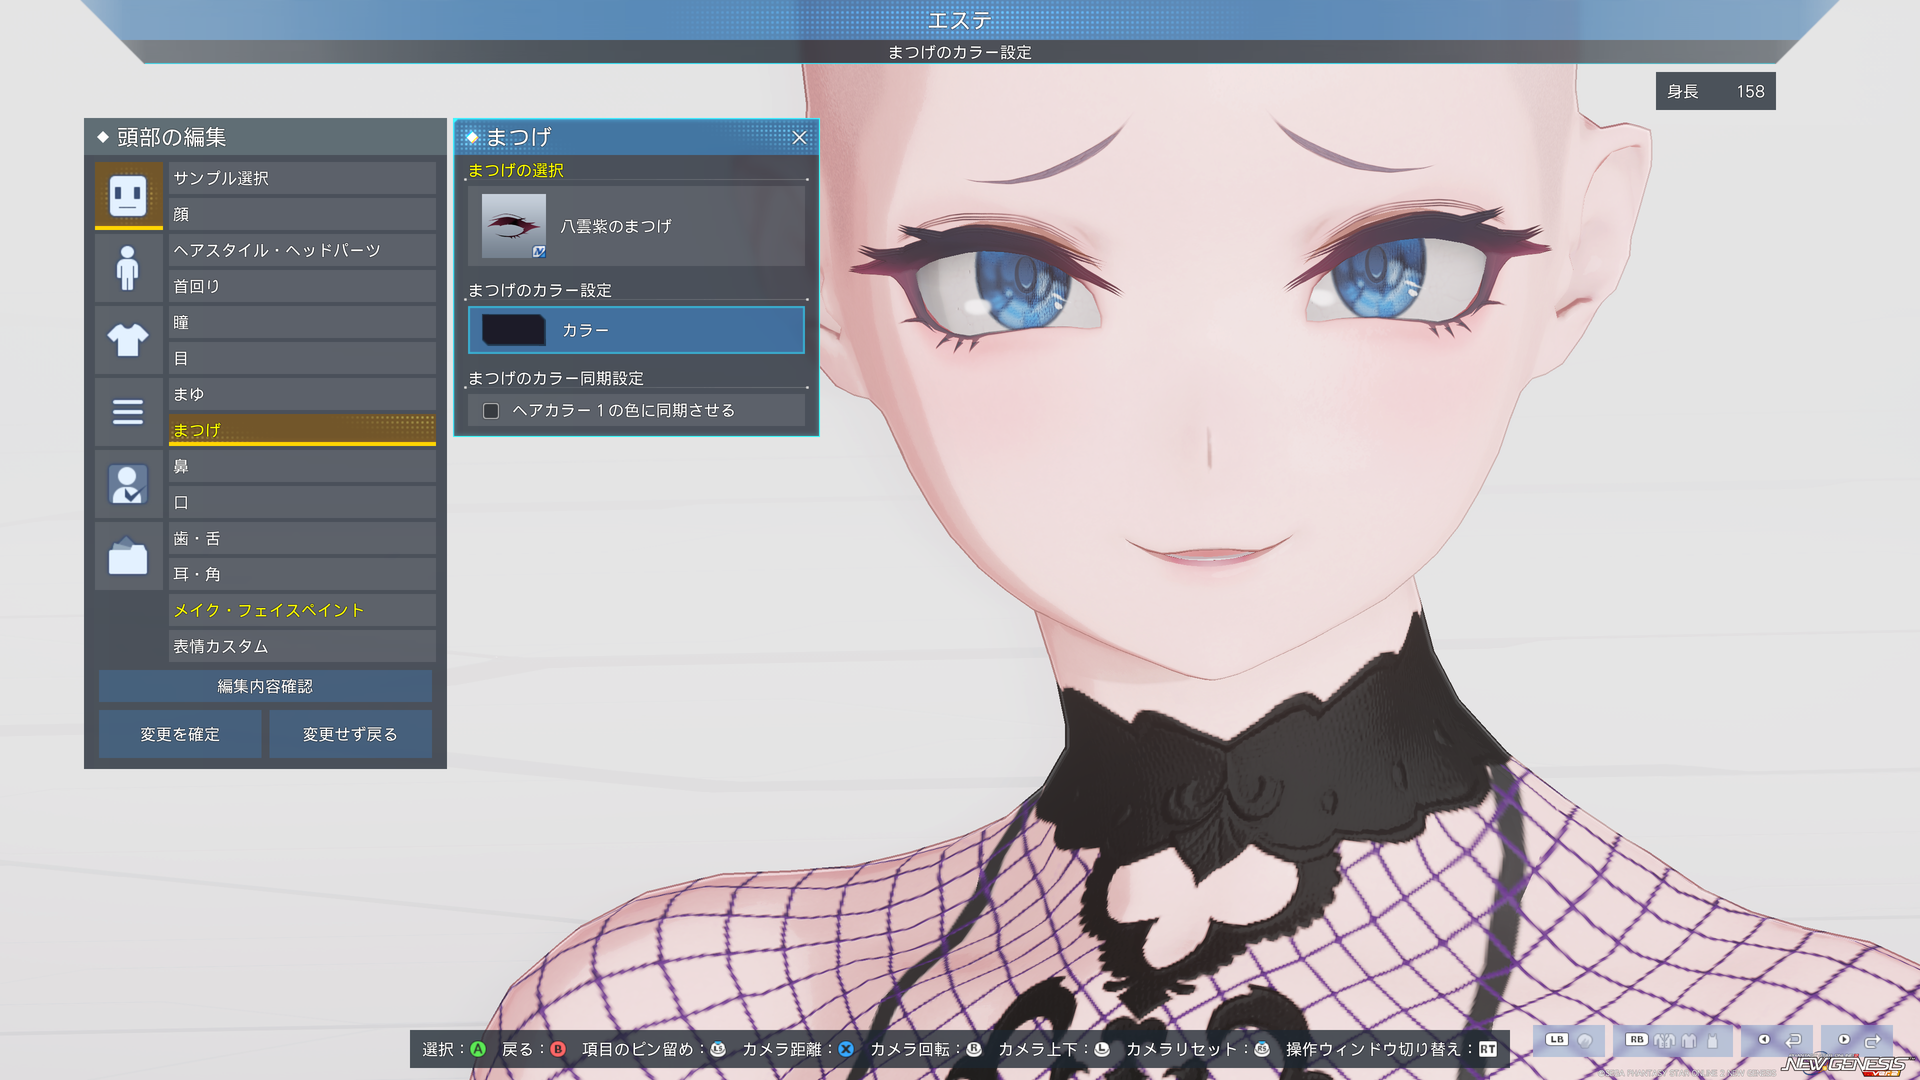This screenshot has height=1080, width=1920.
Task: Click the 頭部の編集 panel title
Action: click(172, 137)
